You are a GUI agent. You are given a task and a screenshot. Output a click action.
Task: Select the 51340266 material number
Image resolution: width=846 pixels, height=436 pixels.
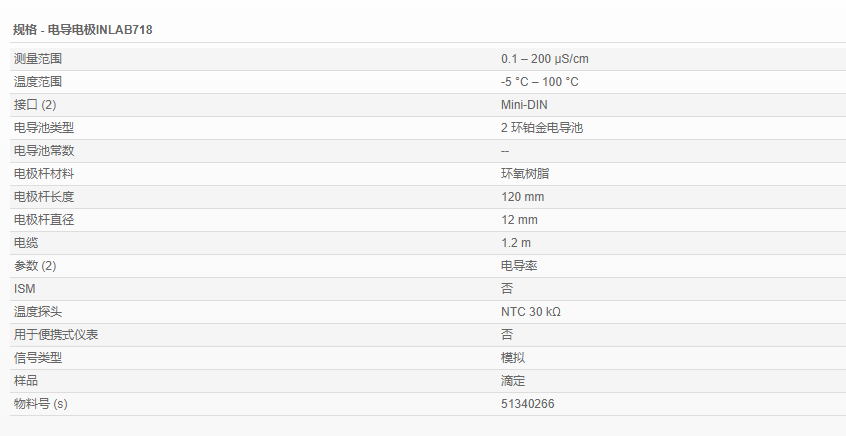528,404
